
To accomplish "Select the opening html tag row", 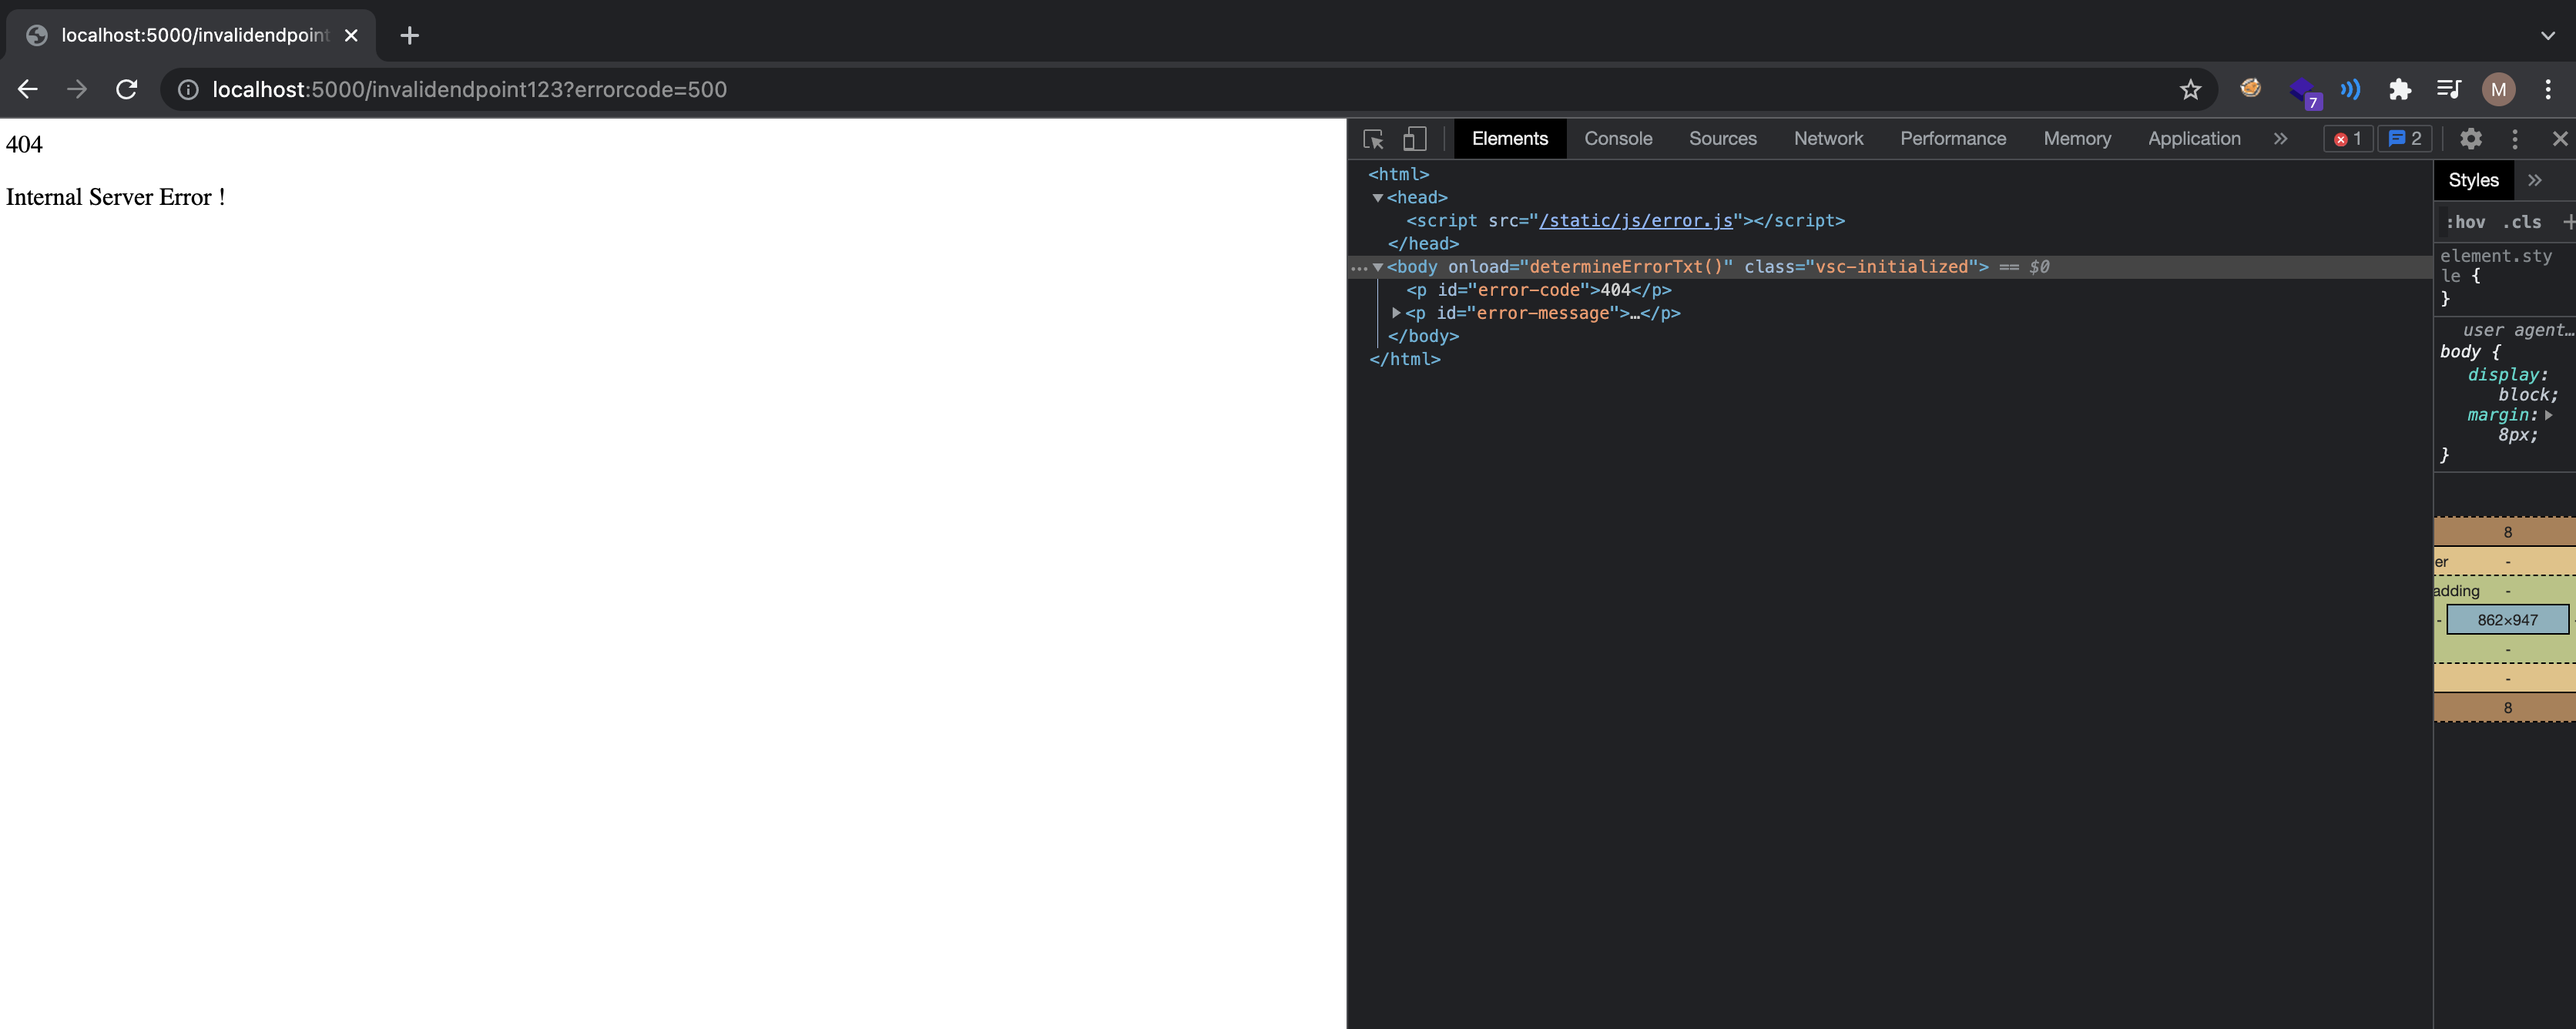I will (1398, 175).
